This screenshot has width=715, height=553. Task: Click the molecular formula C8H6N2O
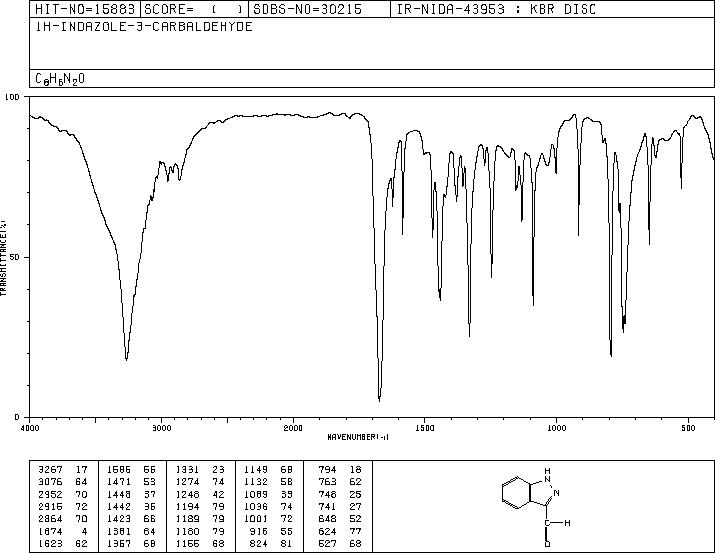(60, 79)
